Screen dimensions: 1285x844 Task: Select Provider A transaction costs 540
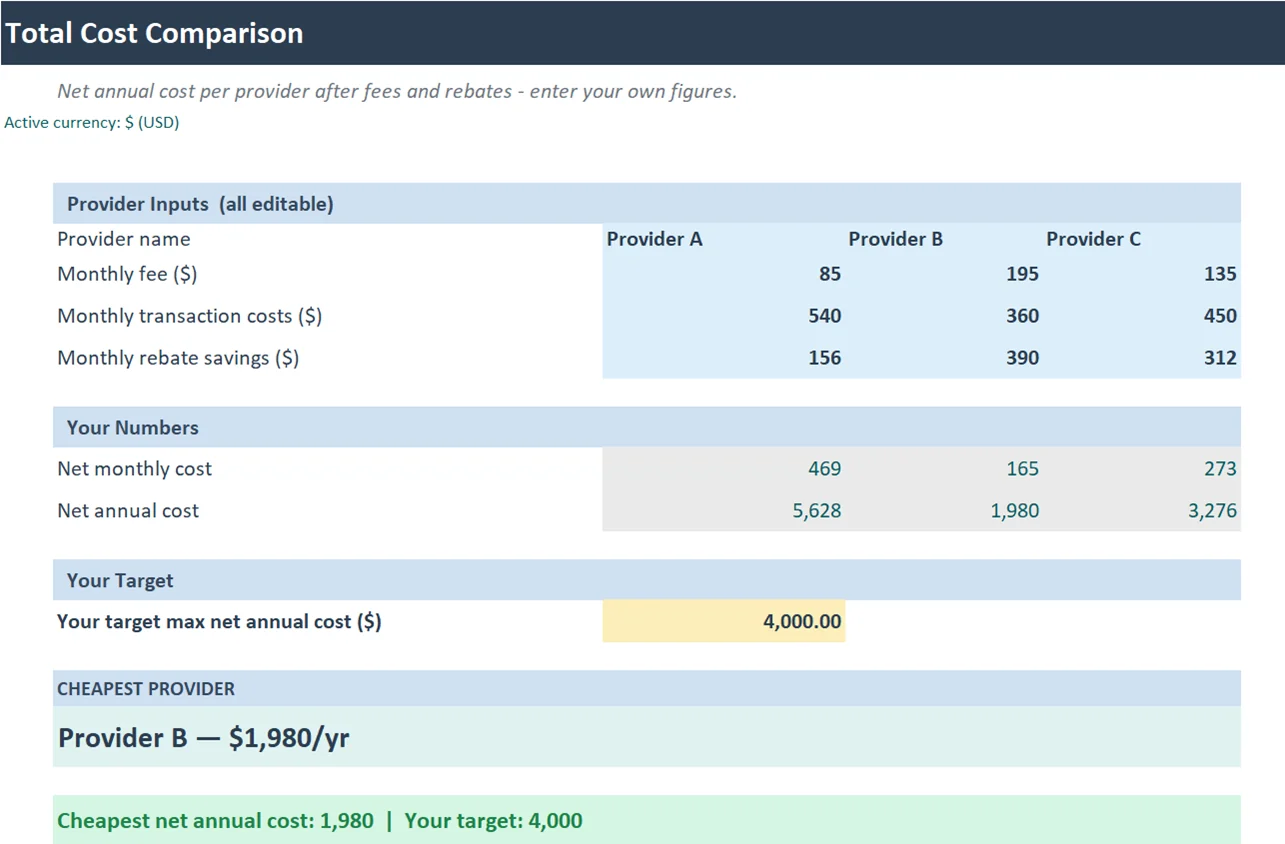click(x=724, y=316)
